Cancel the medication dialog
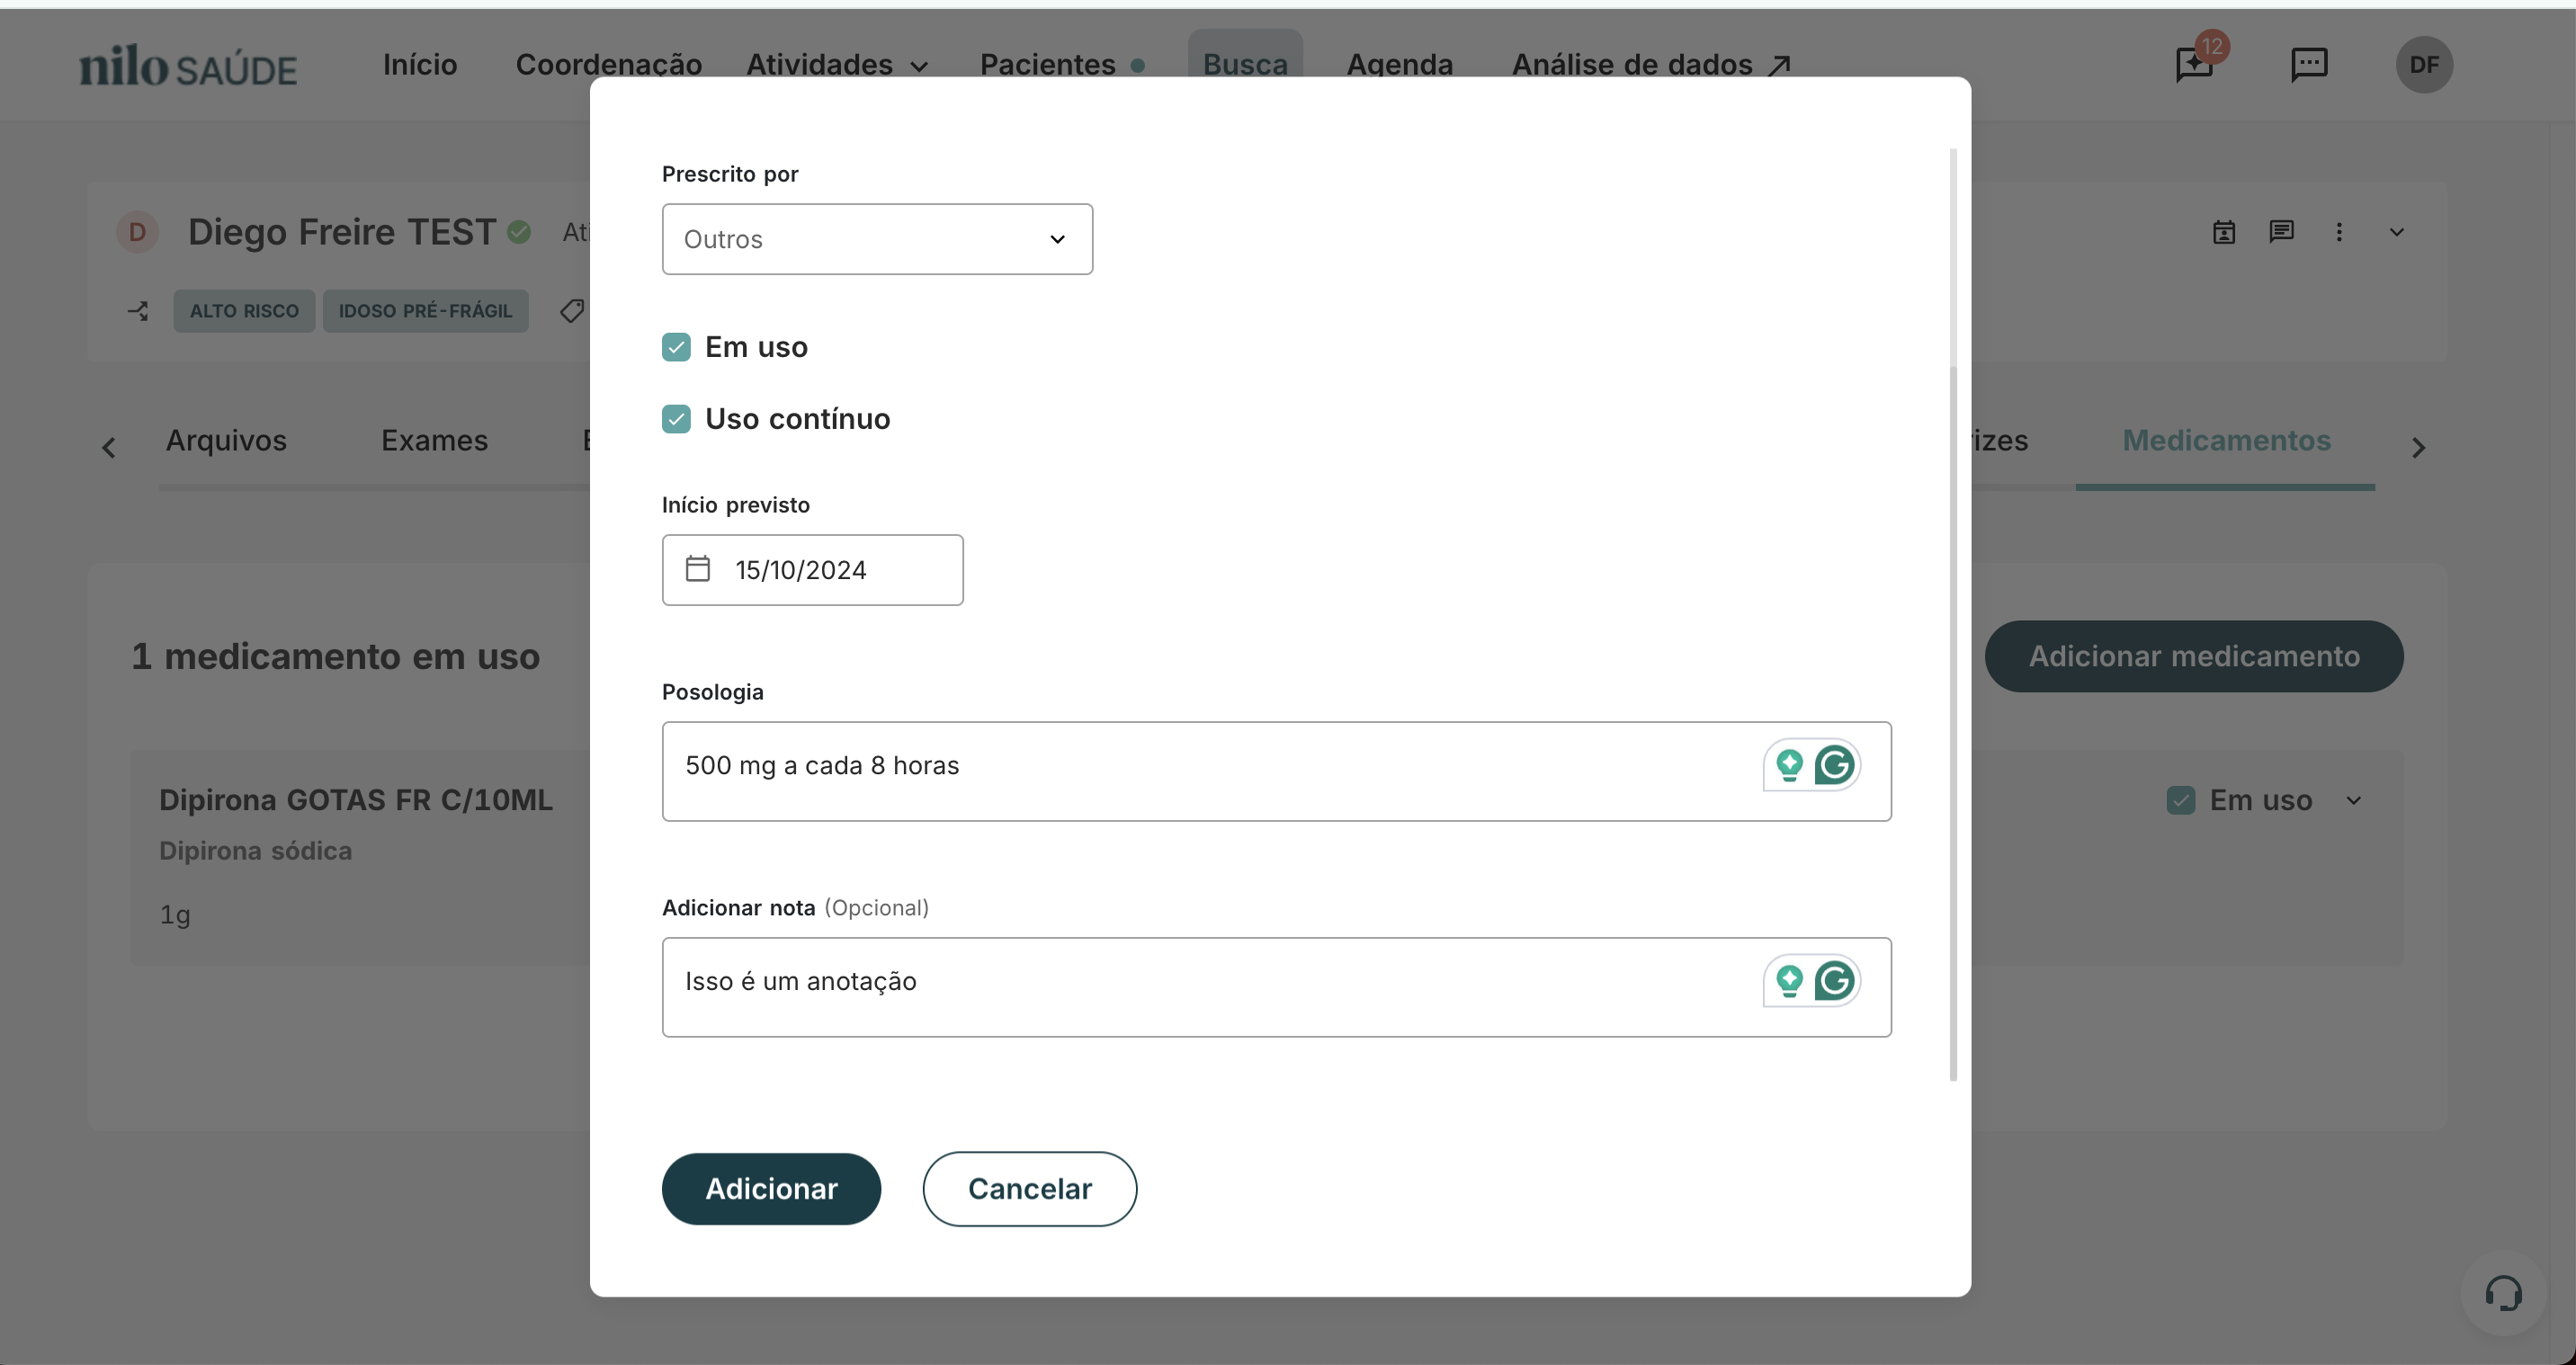 pos(1029,1188)
